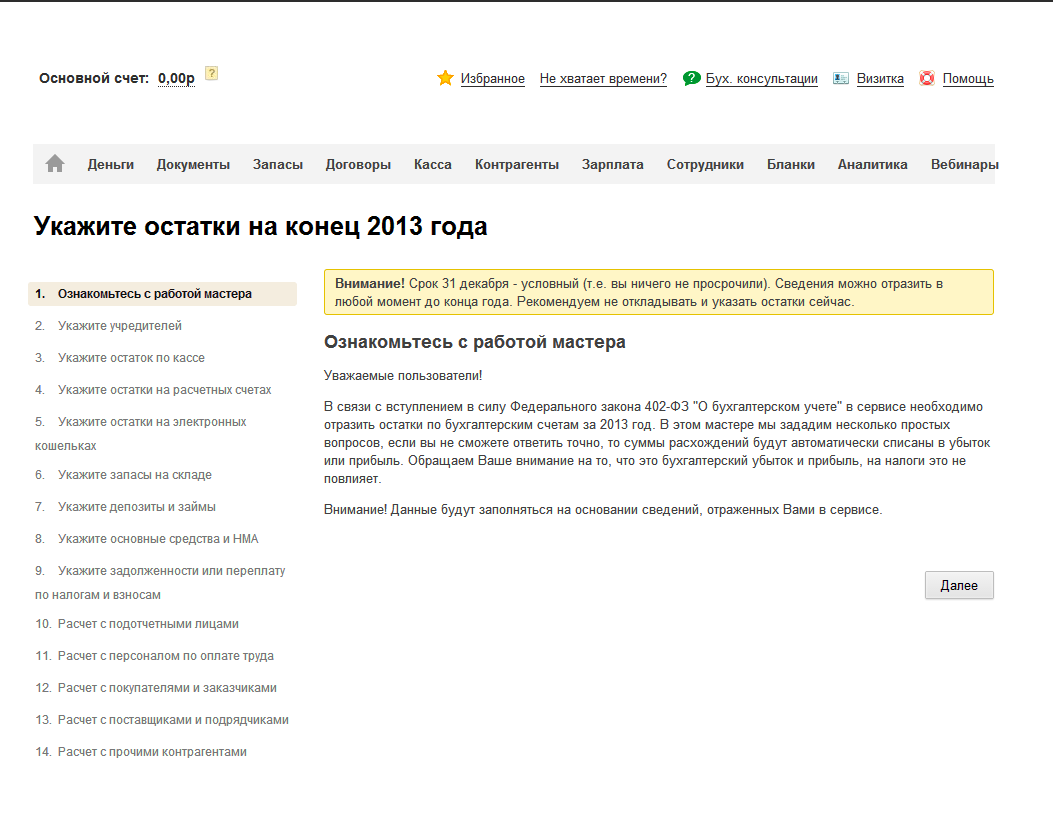This screenshot has height=818, width=1053.
Task: Select step 14 Расчет с прочими контрагентами
Action: (141, 752)
